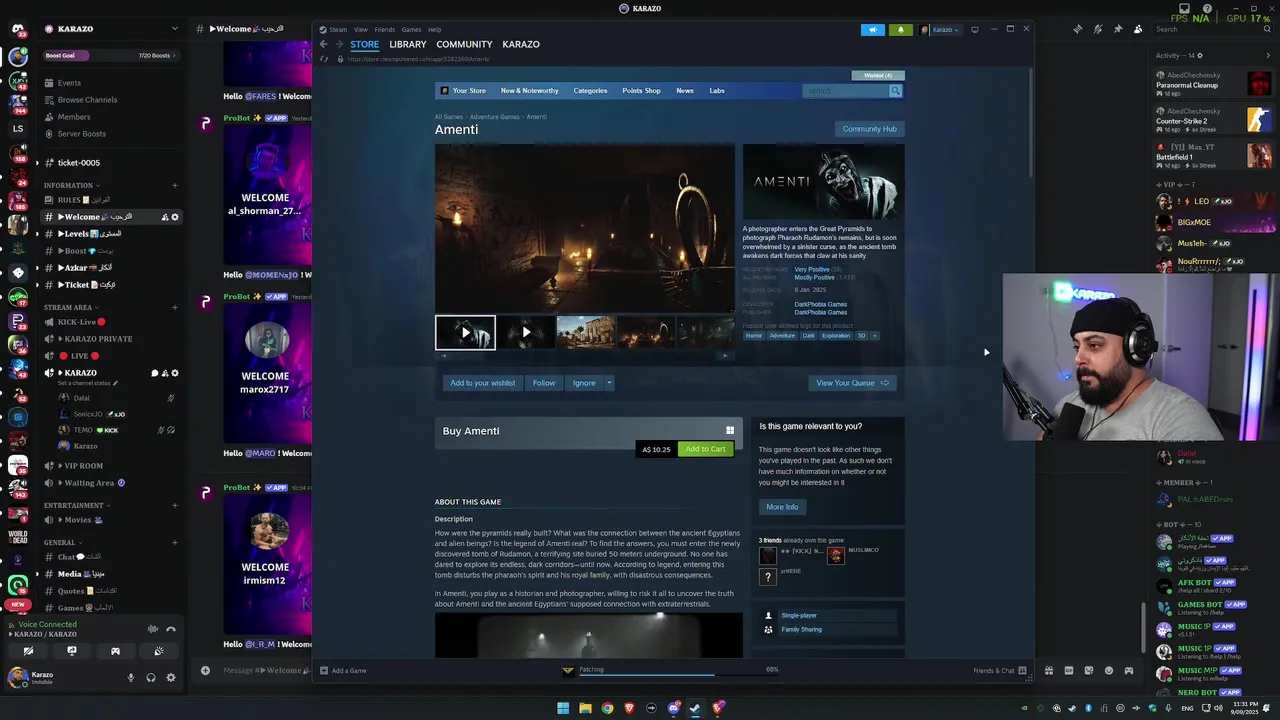Add Amenti to your wishlist
This screenshot has height=720, width=1280.
click(x=482, y=383)
